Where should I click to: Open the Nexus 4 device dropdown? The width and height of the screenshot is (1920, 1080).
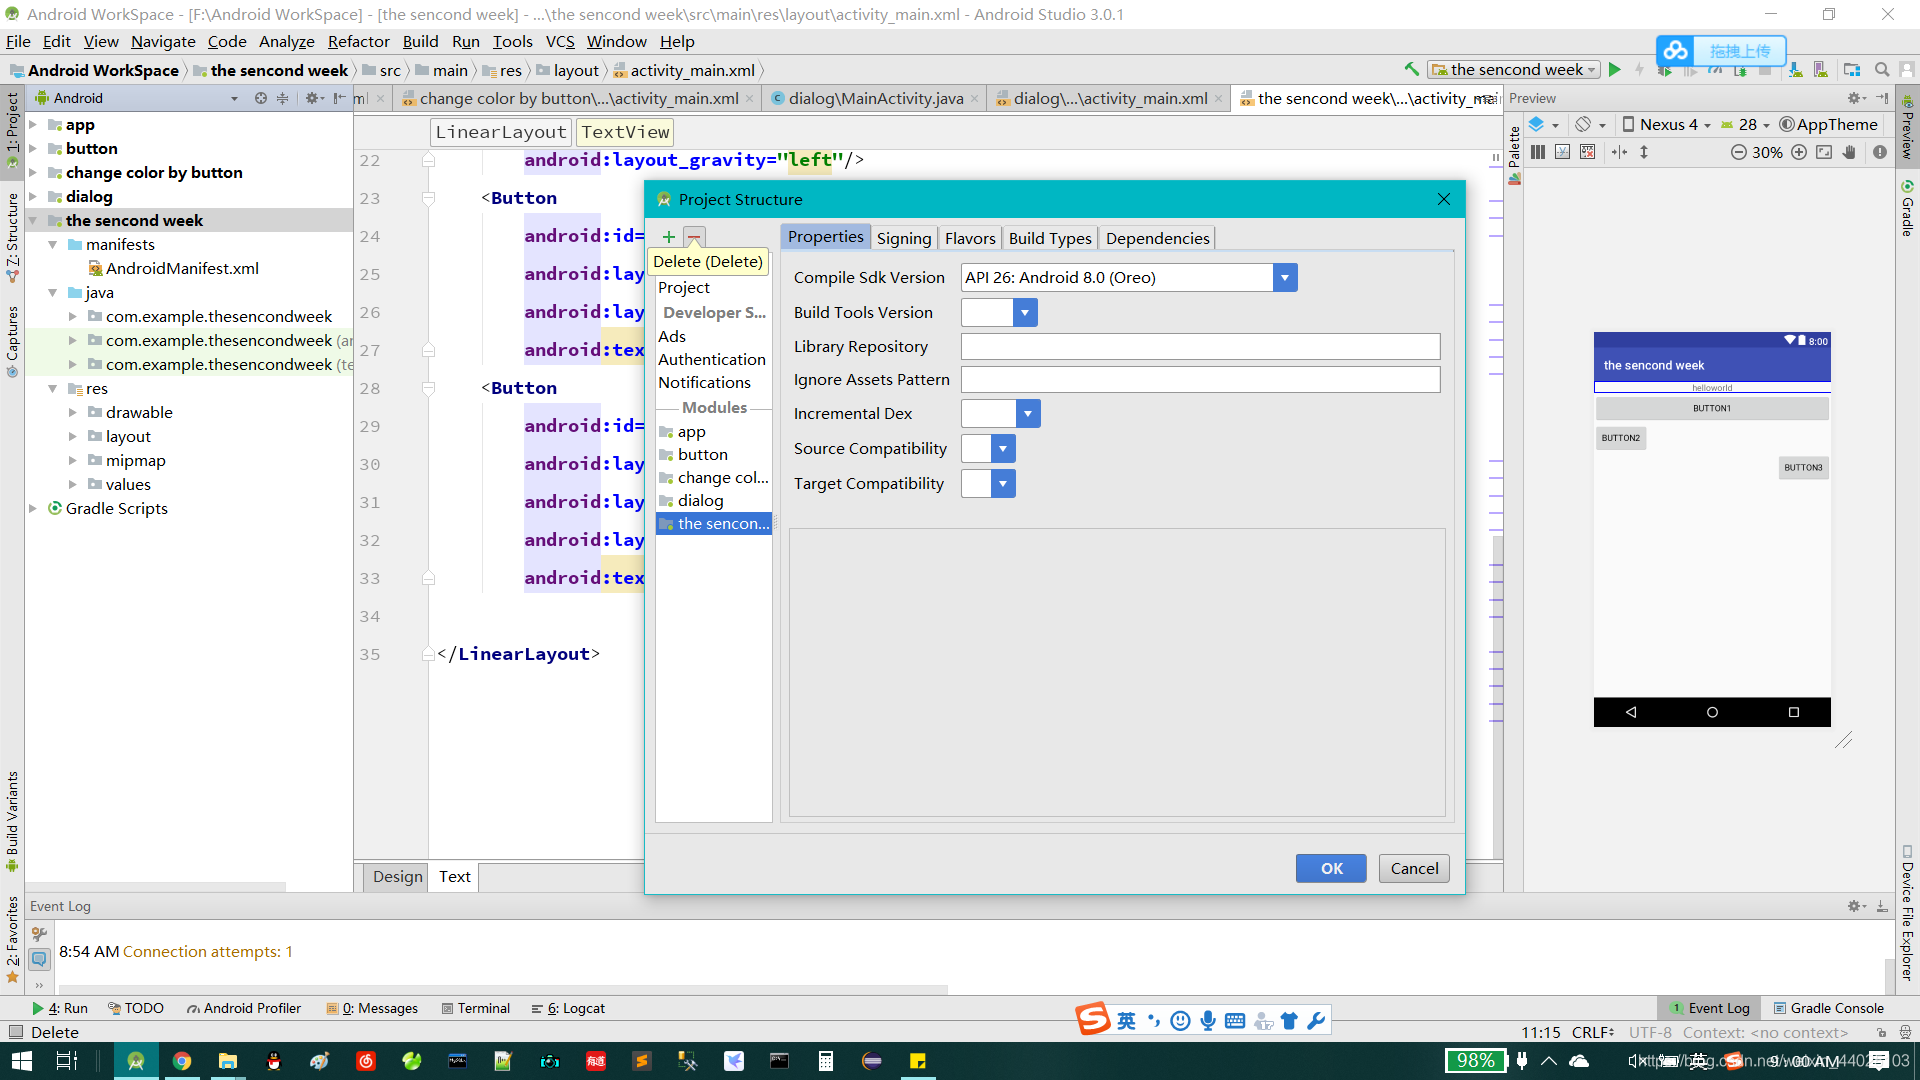[x=1666, y=124]
